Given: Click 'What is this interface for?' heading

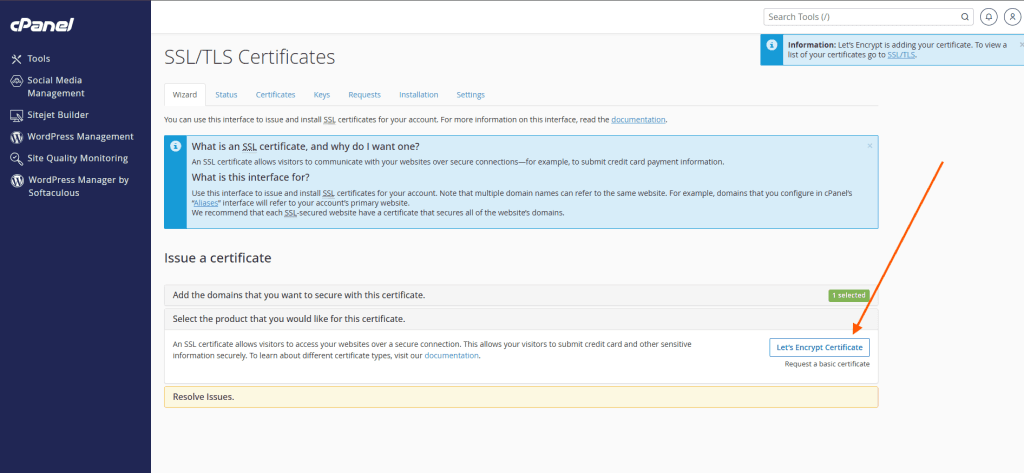Looking at the screenshot, I should (x=251, y=178).
